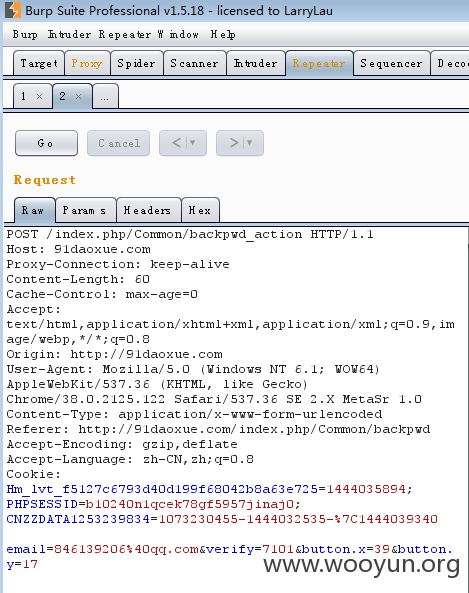Click the Cancel button
Viewport: 469px width, 593px height.
pyautogui.click(x=118, y=143)
